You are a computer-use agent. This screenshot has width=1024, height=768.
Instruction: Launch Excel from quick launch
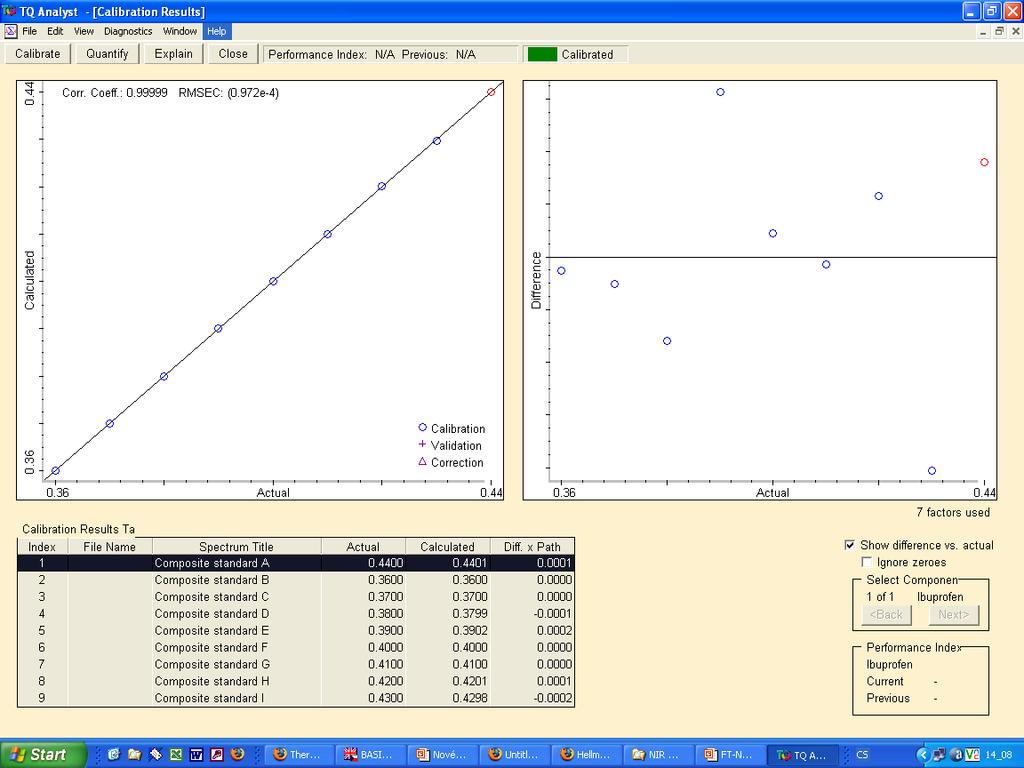point(176,754)
